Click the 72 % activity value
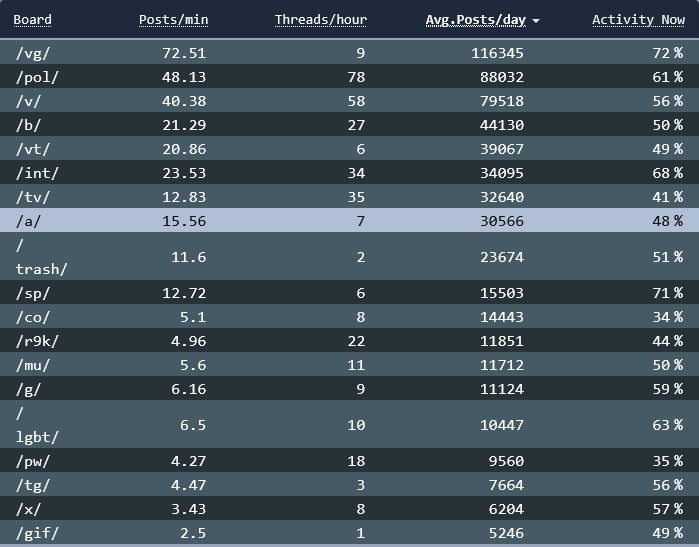This screenshot has height=547, width=699. 668,53
